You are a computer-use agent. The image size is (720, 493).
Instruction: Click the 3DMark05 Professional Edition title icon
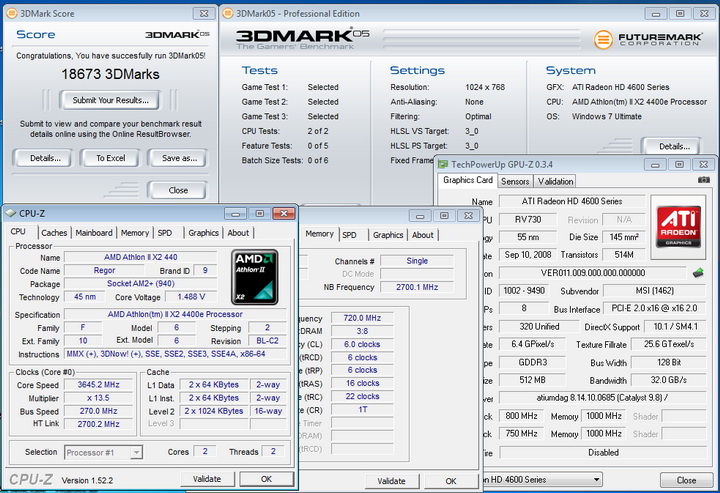pos(227,13)
